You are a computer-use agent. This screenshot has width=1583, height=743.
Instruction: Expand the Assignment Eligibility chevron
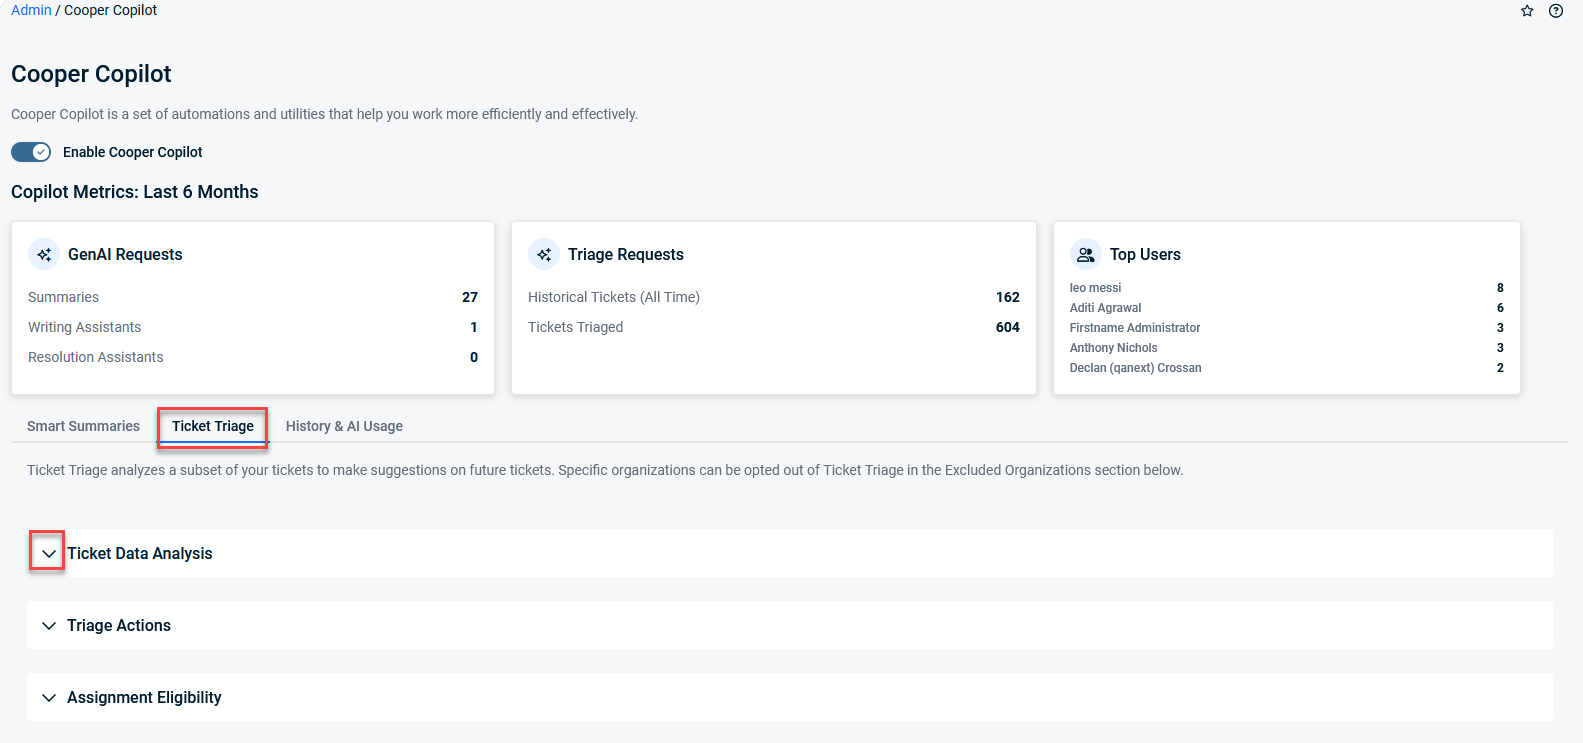pyautogui.click(x=48, y=698)
